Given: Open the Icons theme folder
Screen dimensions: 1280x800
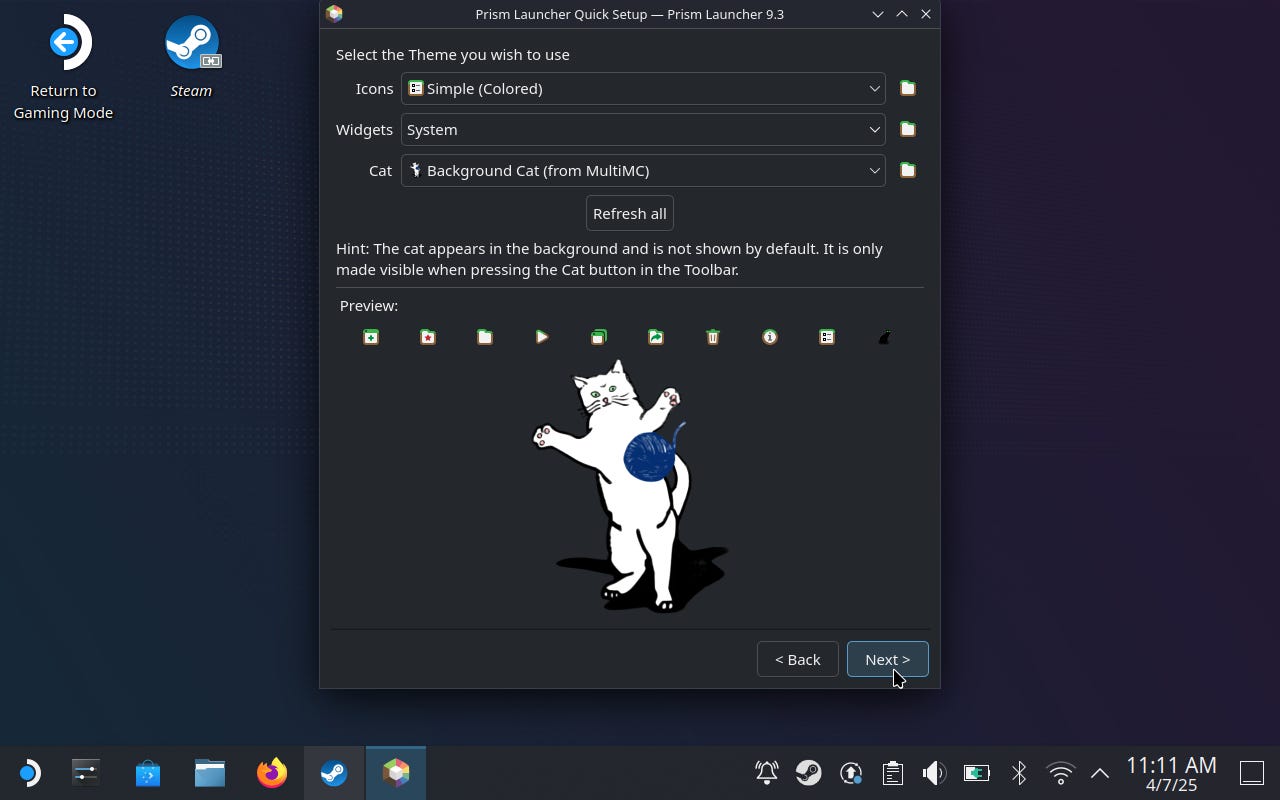Looking at the screenshot, I should click(908, 88).
